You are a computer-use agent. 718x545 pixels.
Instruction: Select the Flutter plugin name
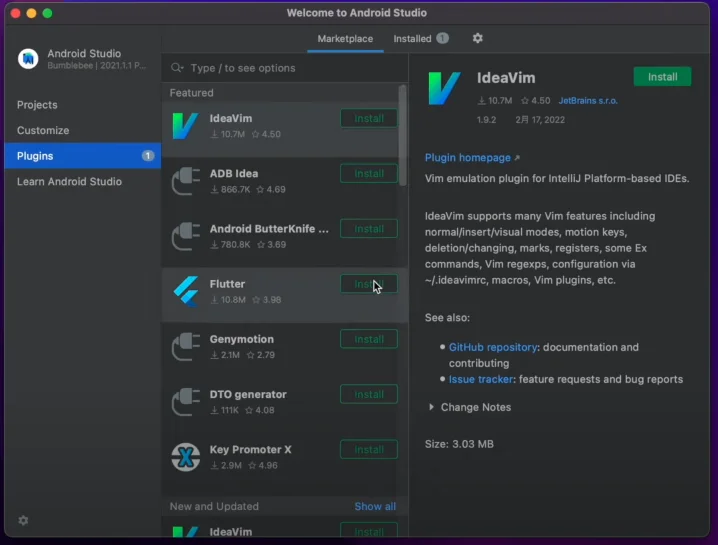click(227, 284)
